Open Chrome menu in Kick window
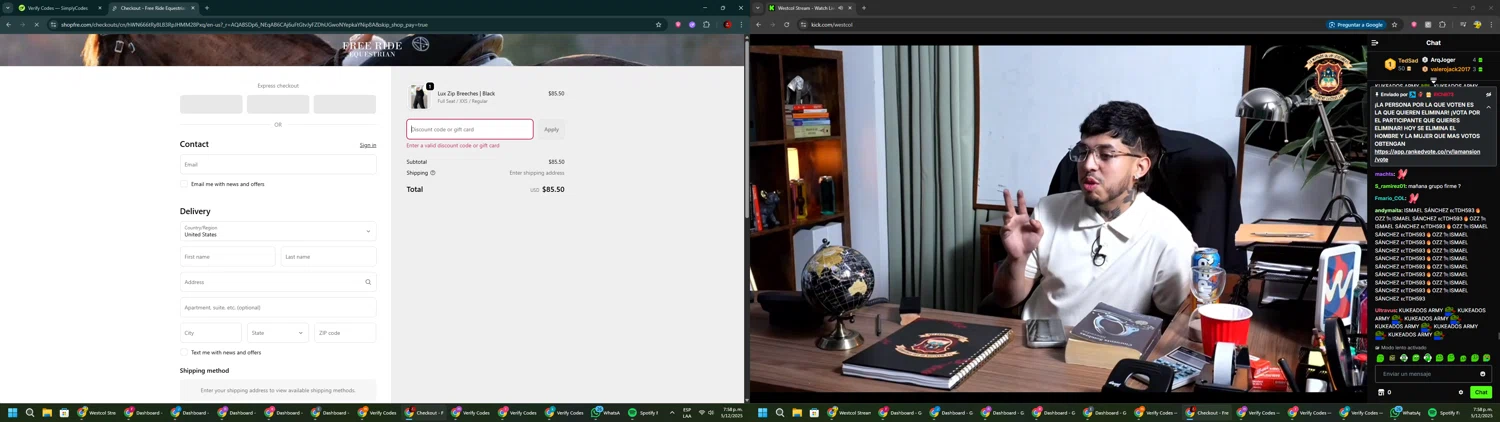1500x422 pixels. click(1491, 24)
